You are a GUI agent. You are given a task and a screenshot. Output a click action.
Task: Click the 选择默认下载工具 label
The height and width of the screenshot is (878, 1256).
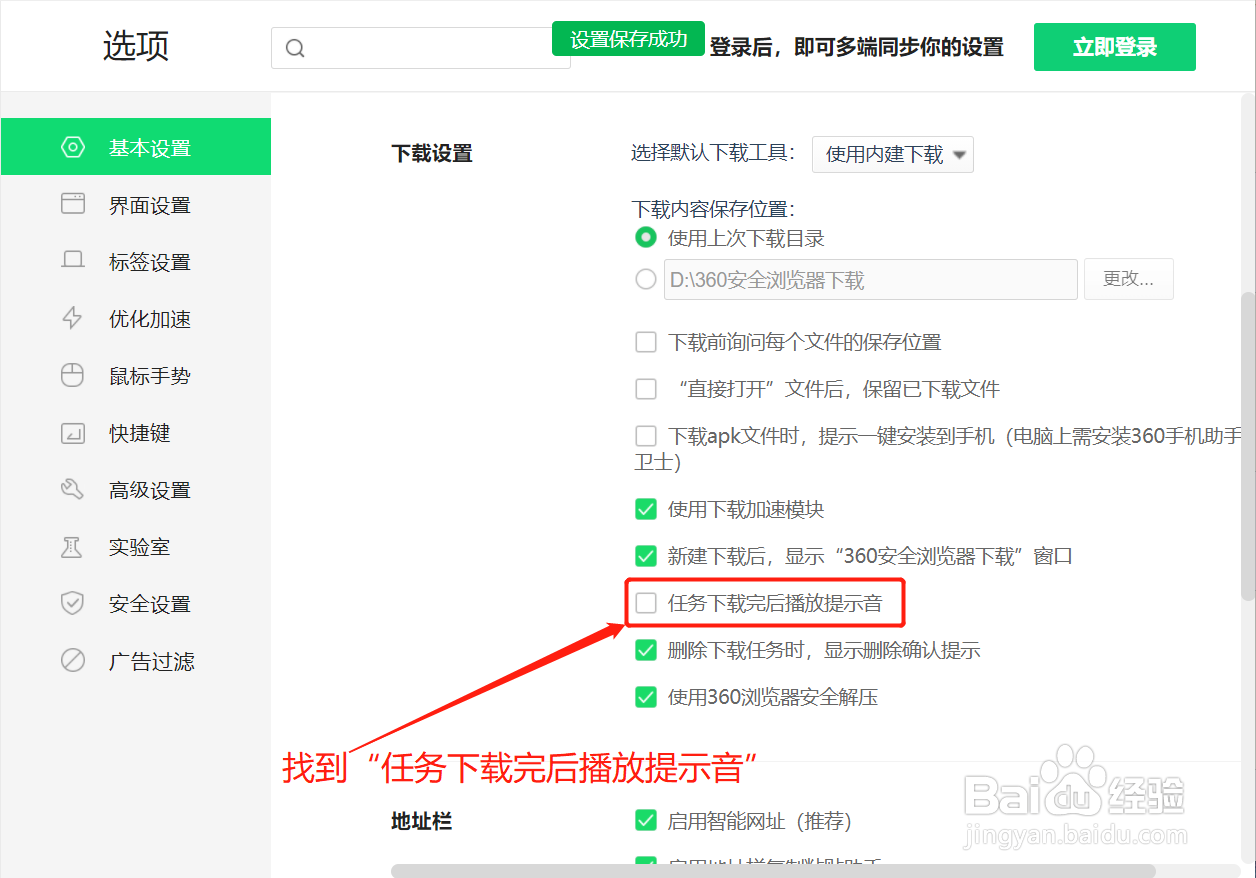713,153
